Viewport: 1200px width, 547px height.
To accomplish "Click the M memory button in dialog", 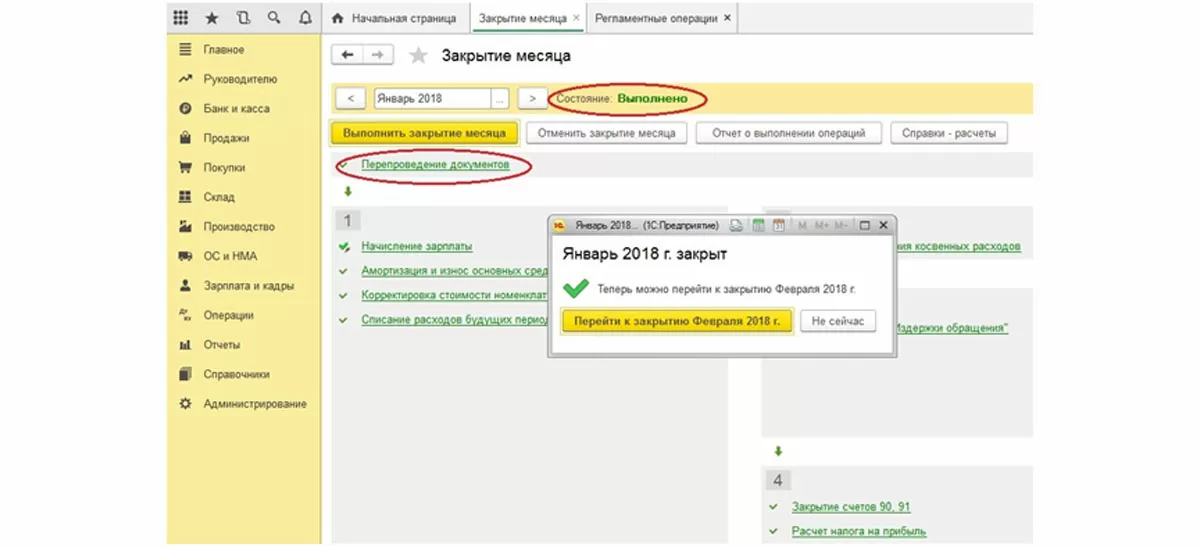I will coord(802,226).
